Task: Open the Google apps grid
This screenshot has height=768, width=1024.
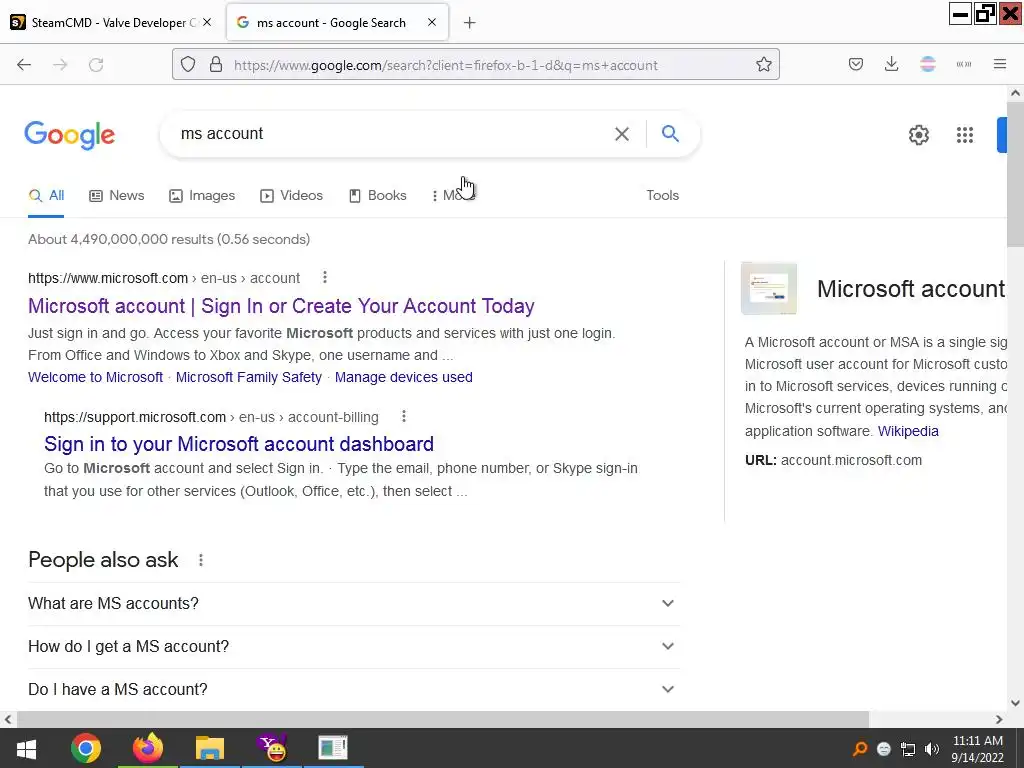Action: [x=965, y=135]
